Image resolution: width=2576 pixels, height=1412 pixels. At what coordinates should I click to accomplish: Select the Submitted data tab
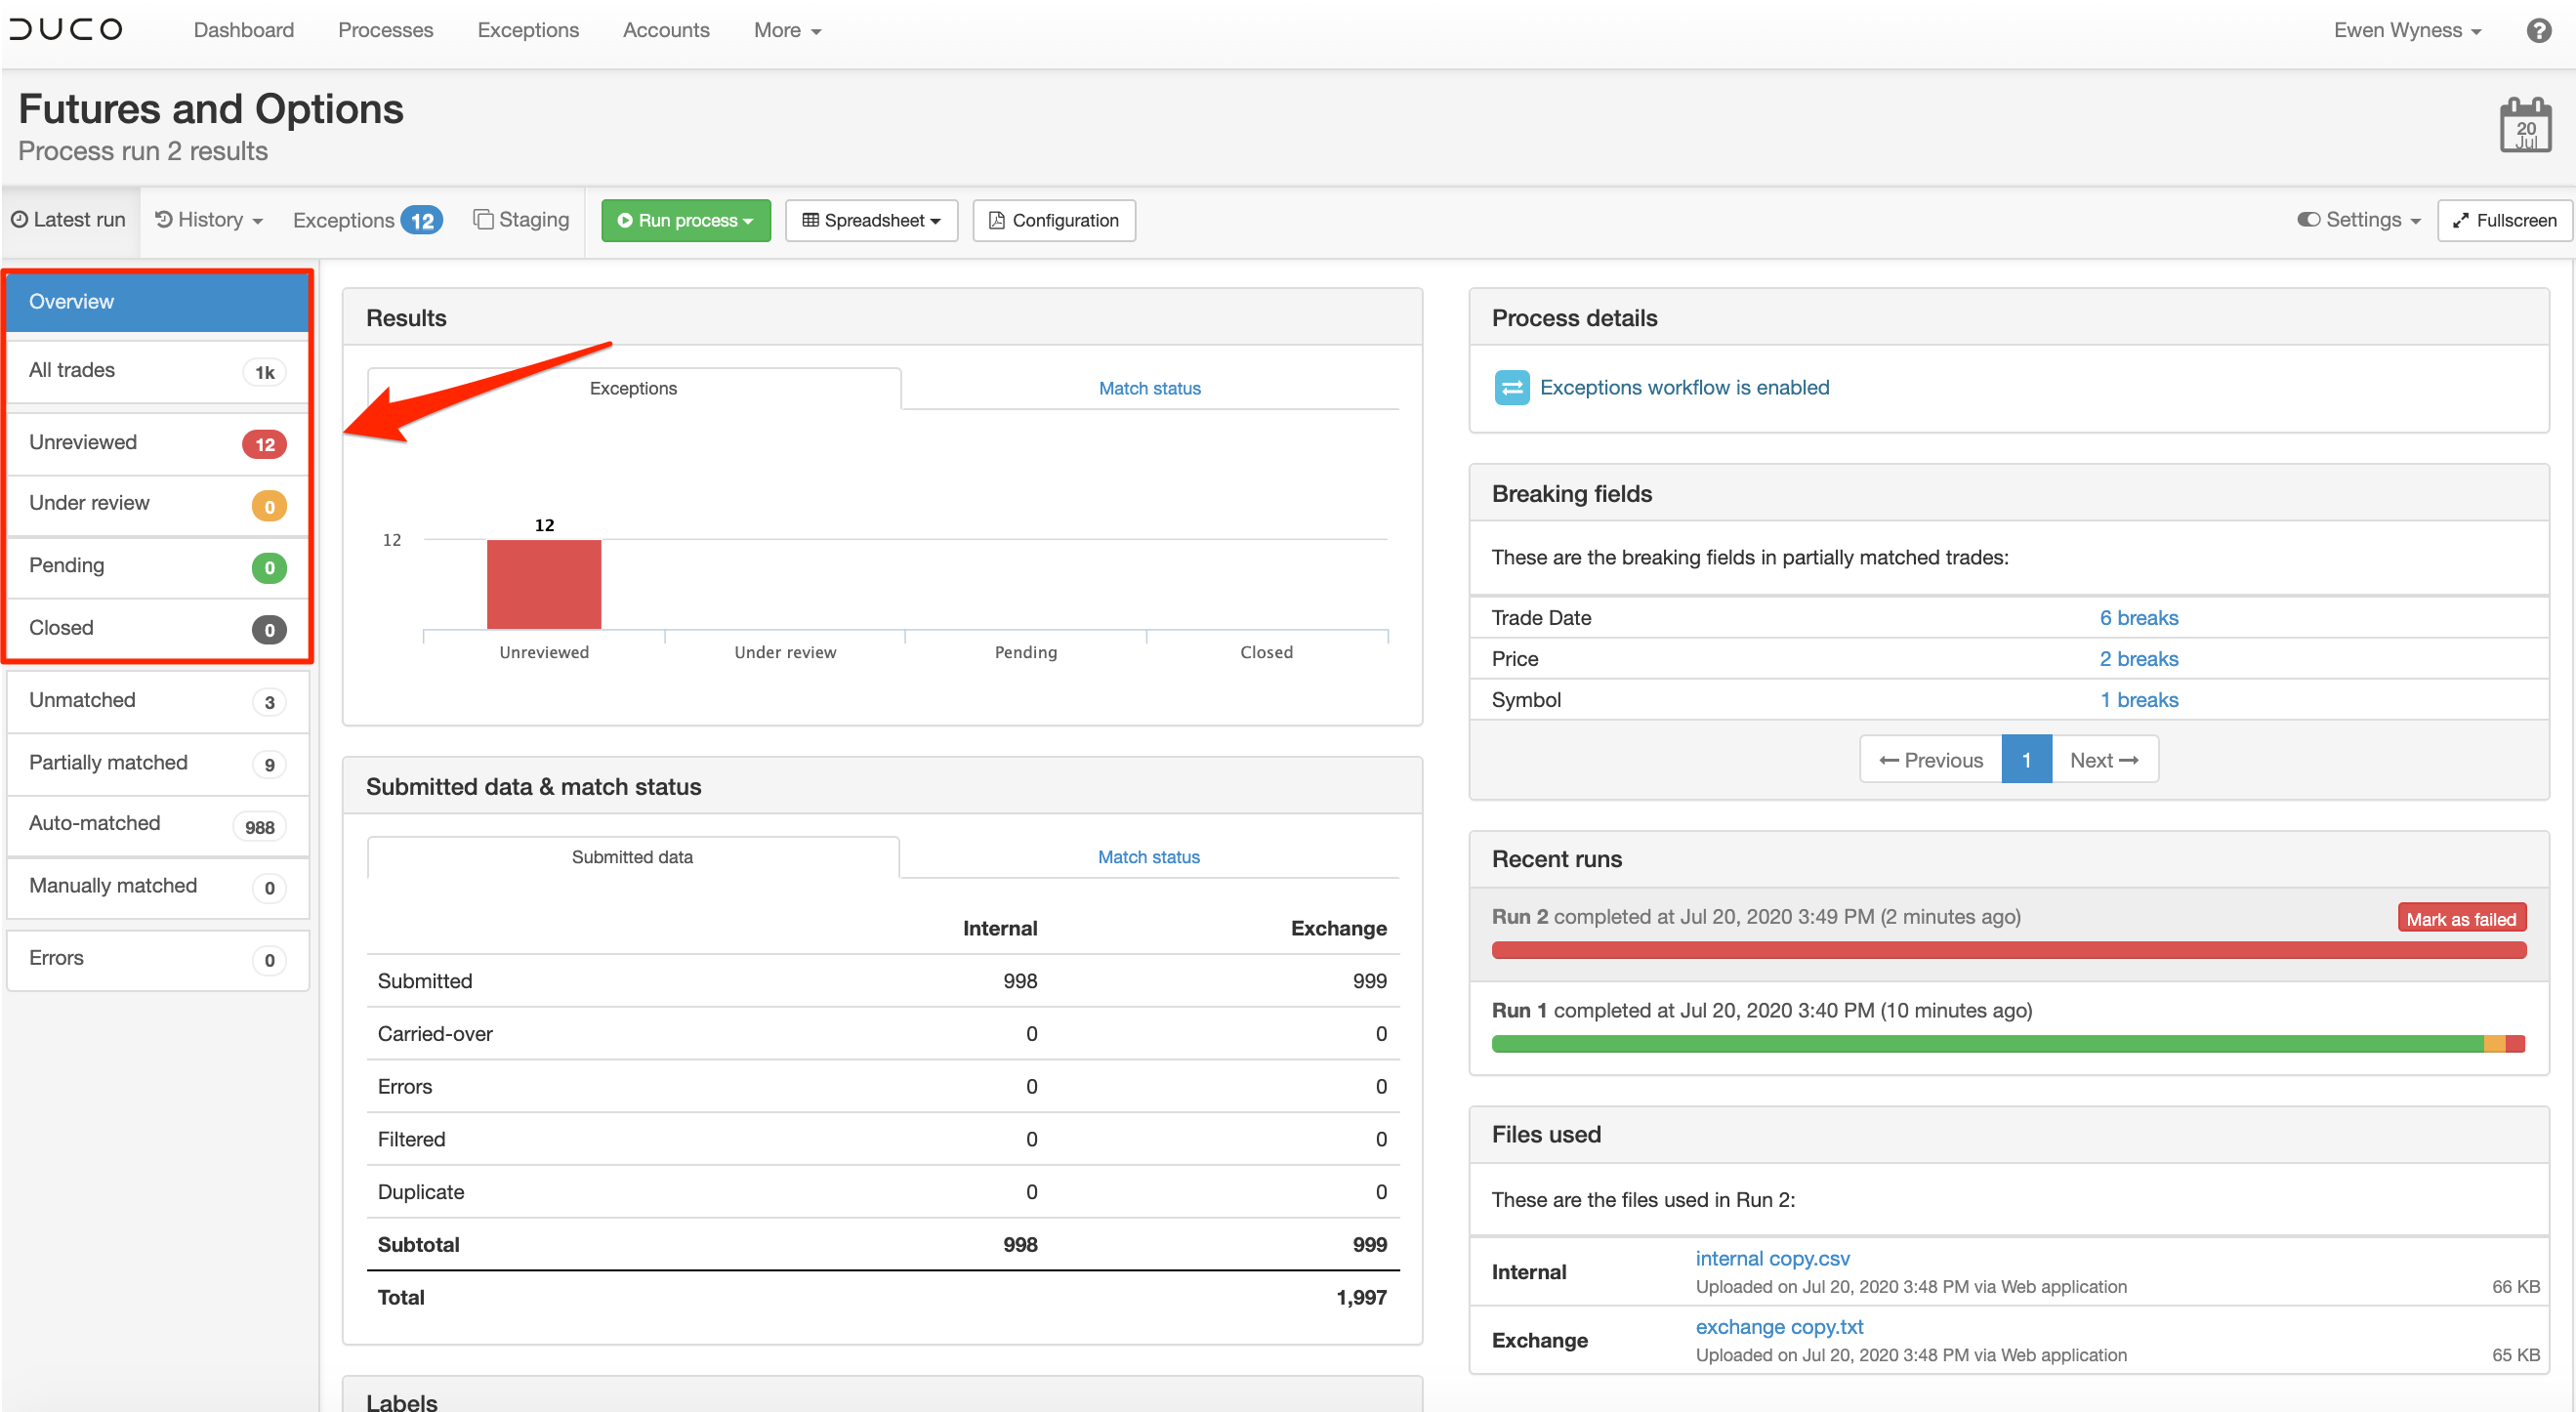click(632, 857)
